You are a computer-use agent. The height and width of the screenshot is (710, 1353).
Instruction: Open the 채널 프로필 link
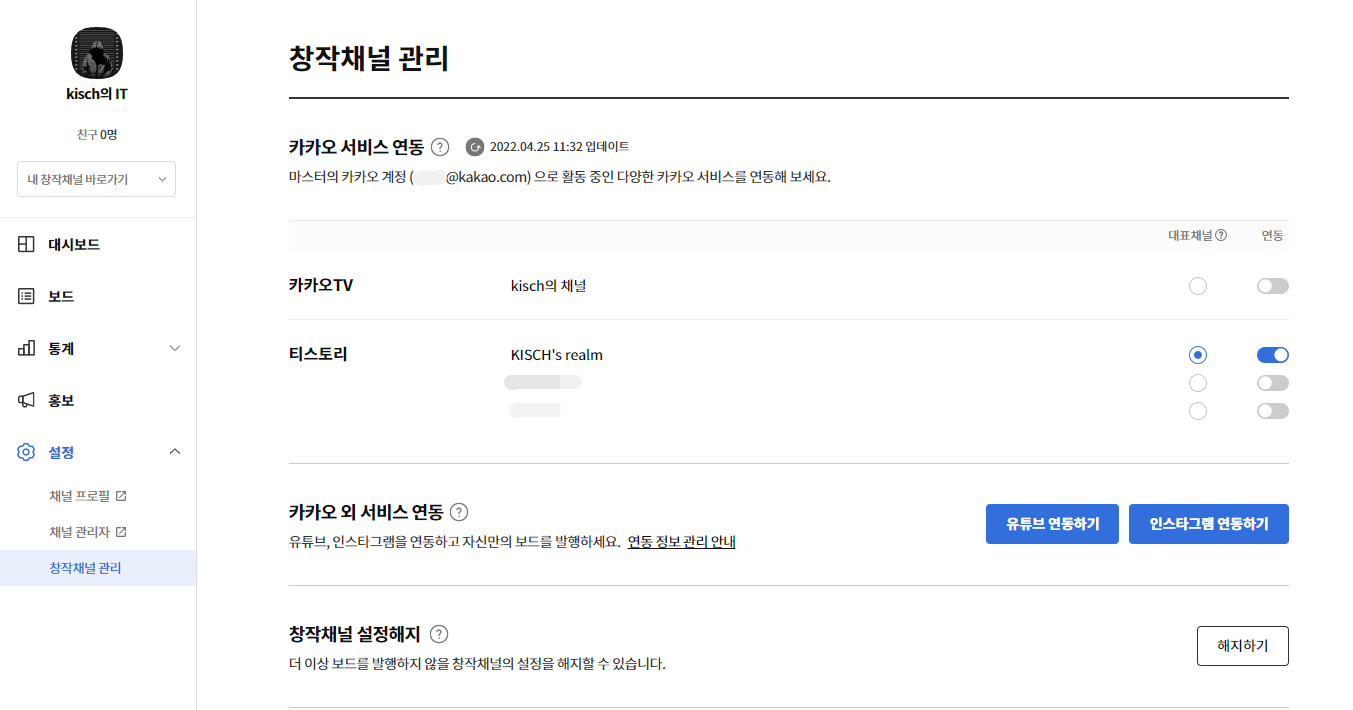click(x=81, y=496)
